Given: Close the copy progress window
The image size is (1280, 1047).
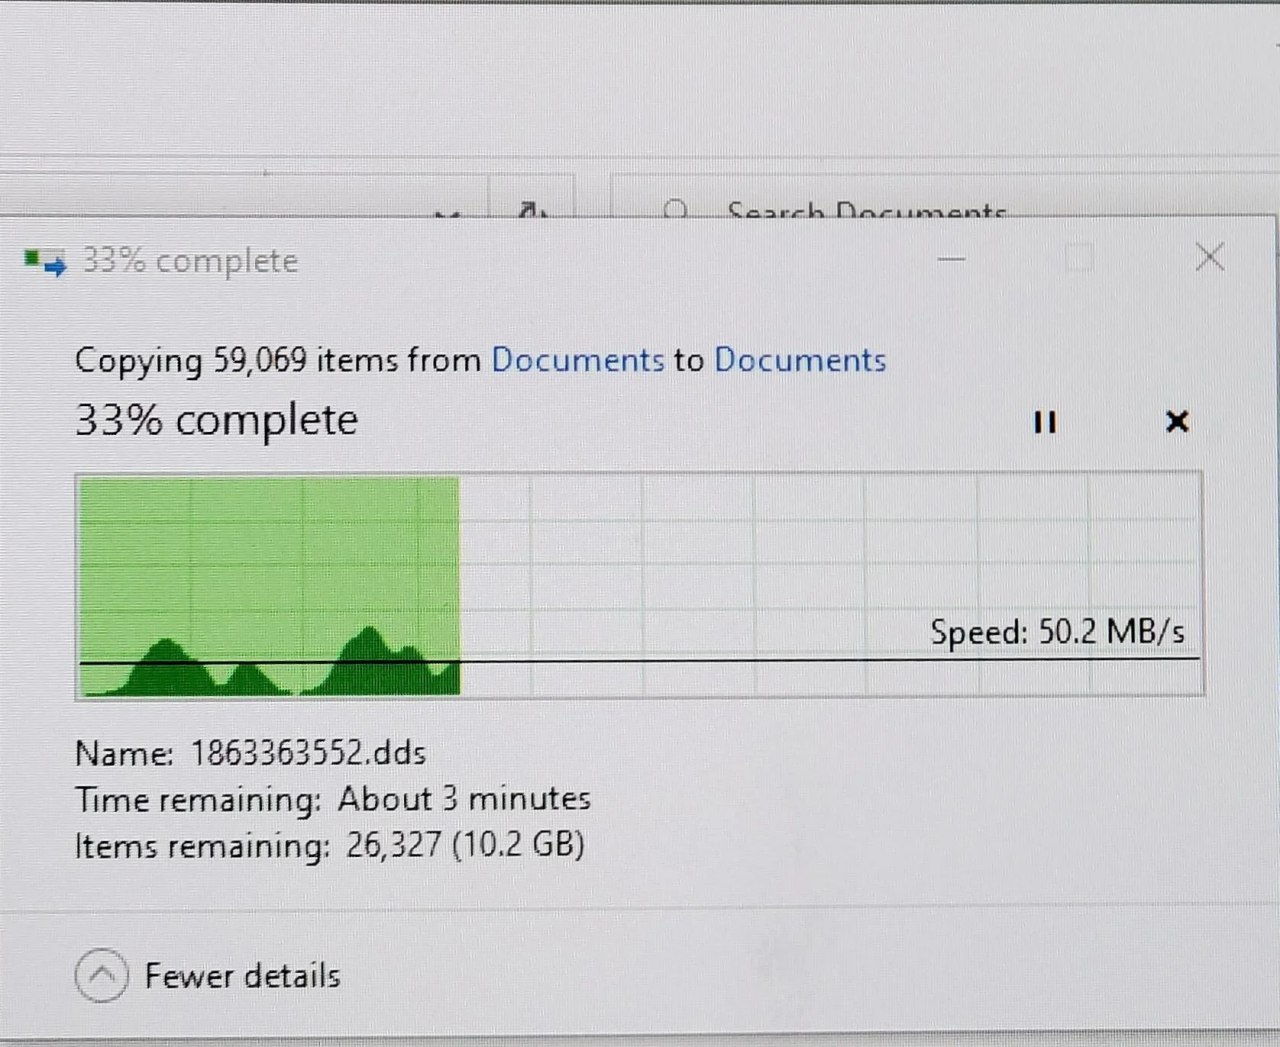Looking at the screenshot, I should click(x=1210, y=257).
